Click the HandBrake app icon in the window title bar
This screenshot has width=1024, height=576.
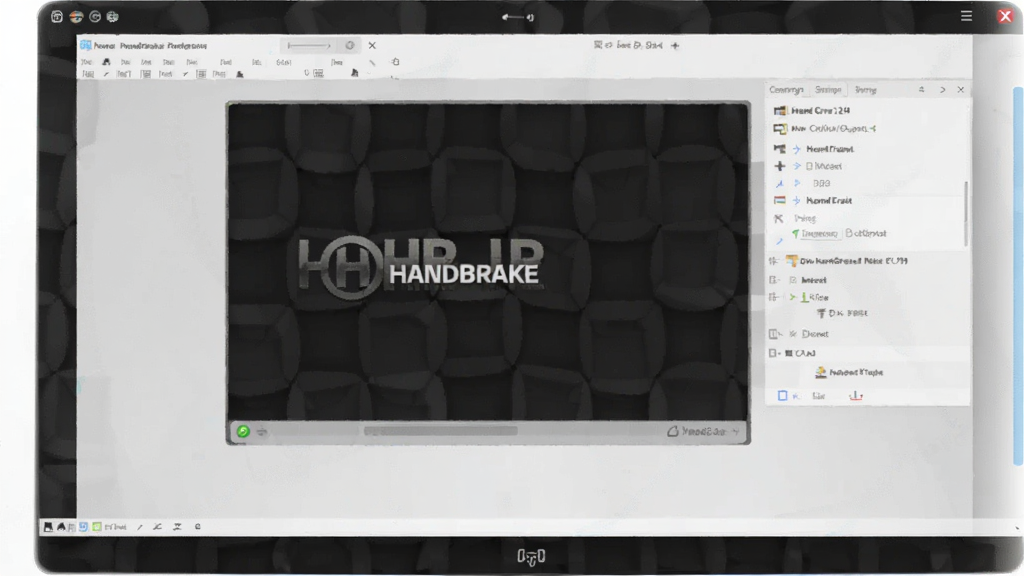86,45
